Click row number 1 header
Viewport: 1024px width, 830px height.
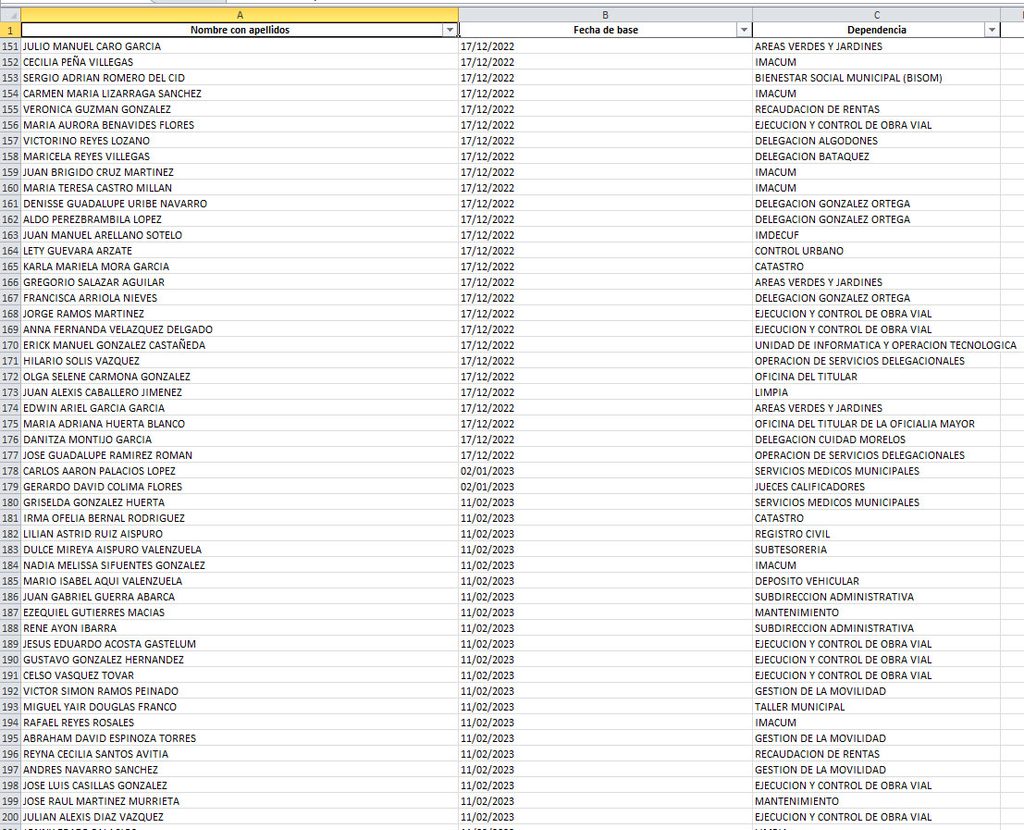(x=10, y=30)
